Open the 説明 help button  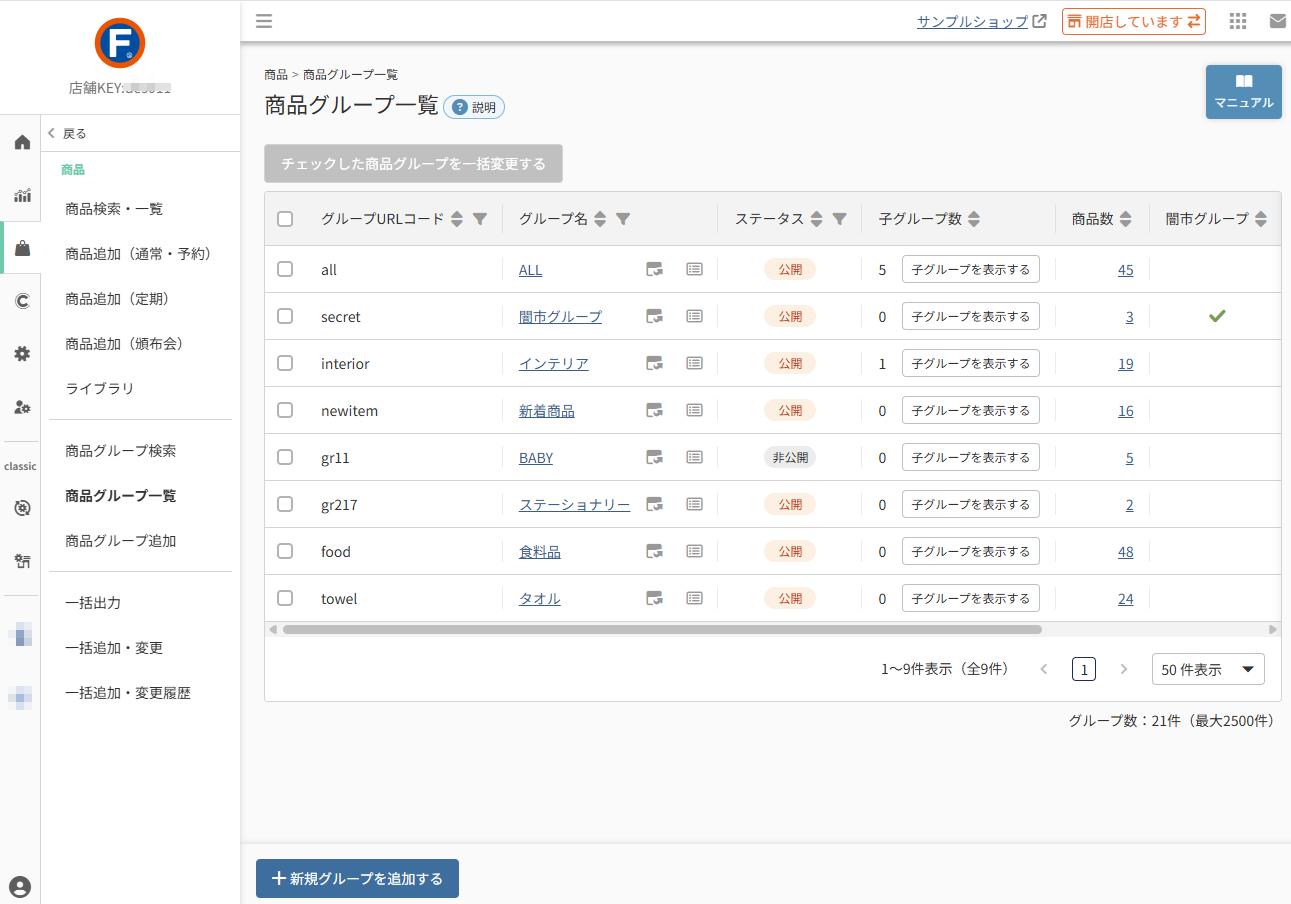(474, 107)
